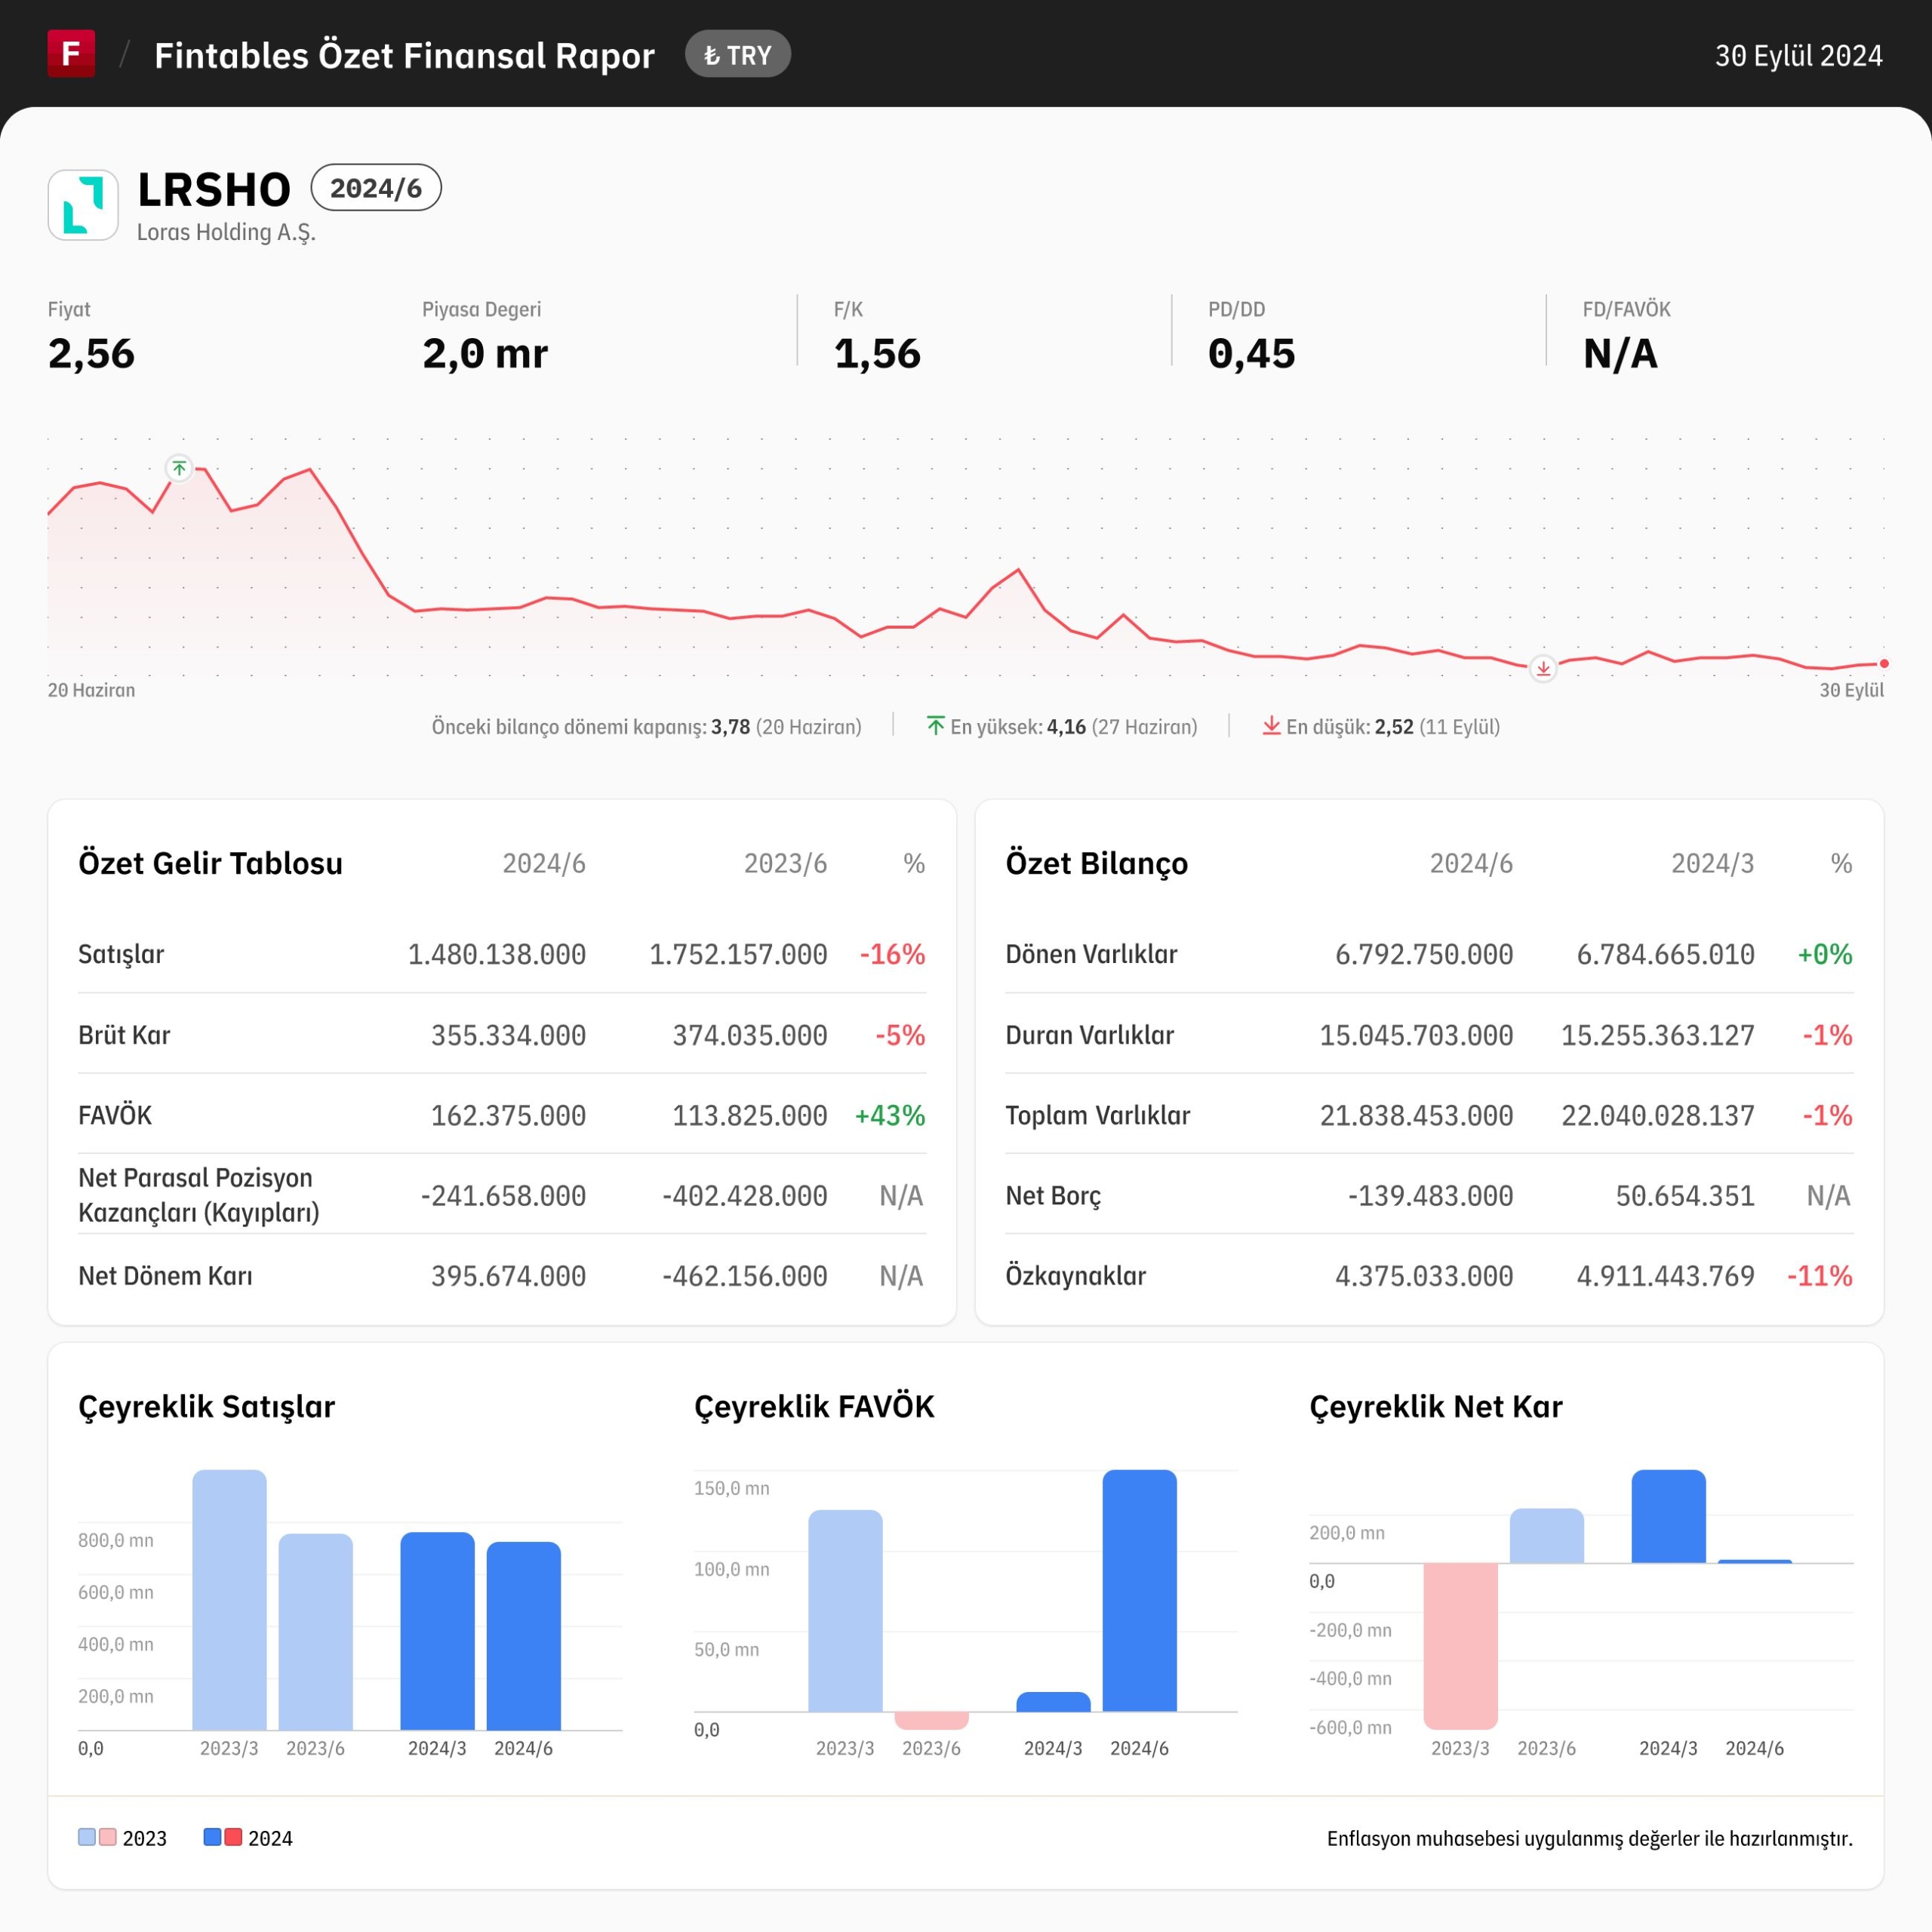Click the Özkaynaklar change -11%
Screen dimensions: 1932x1932
tap(1820, 1276)
